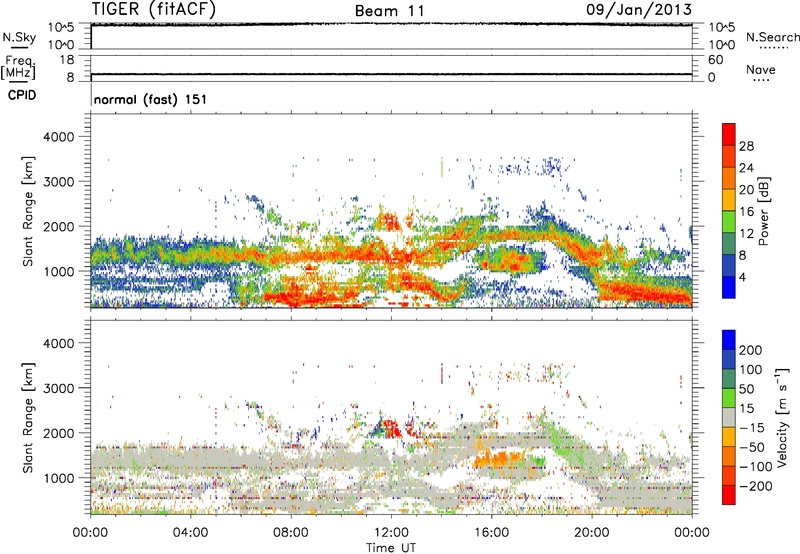
Task: Click the bright blue bottom segment of Power colorbar
Action: tap(729, 287)
